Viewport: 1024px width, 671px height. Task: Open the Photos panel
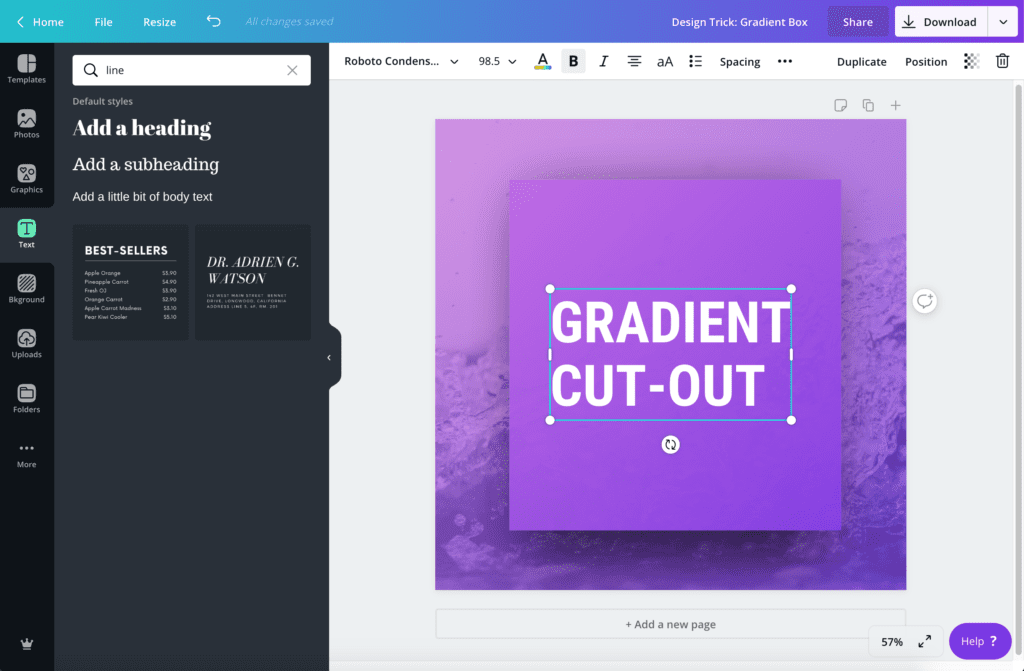click(x=26, y=124)
